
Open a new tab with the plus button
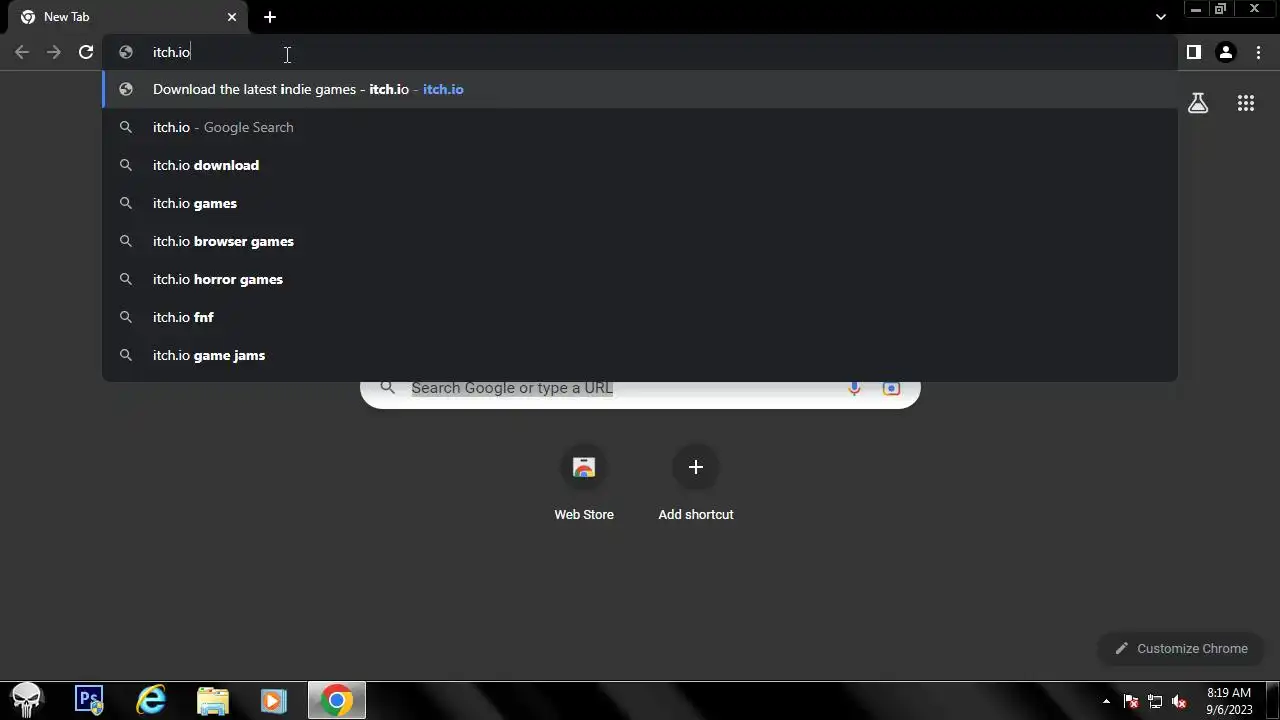(x=270, y=17)
